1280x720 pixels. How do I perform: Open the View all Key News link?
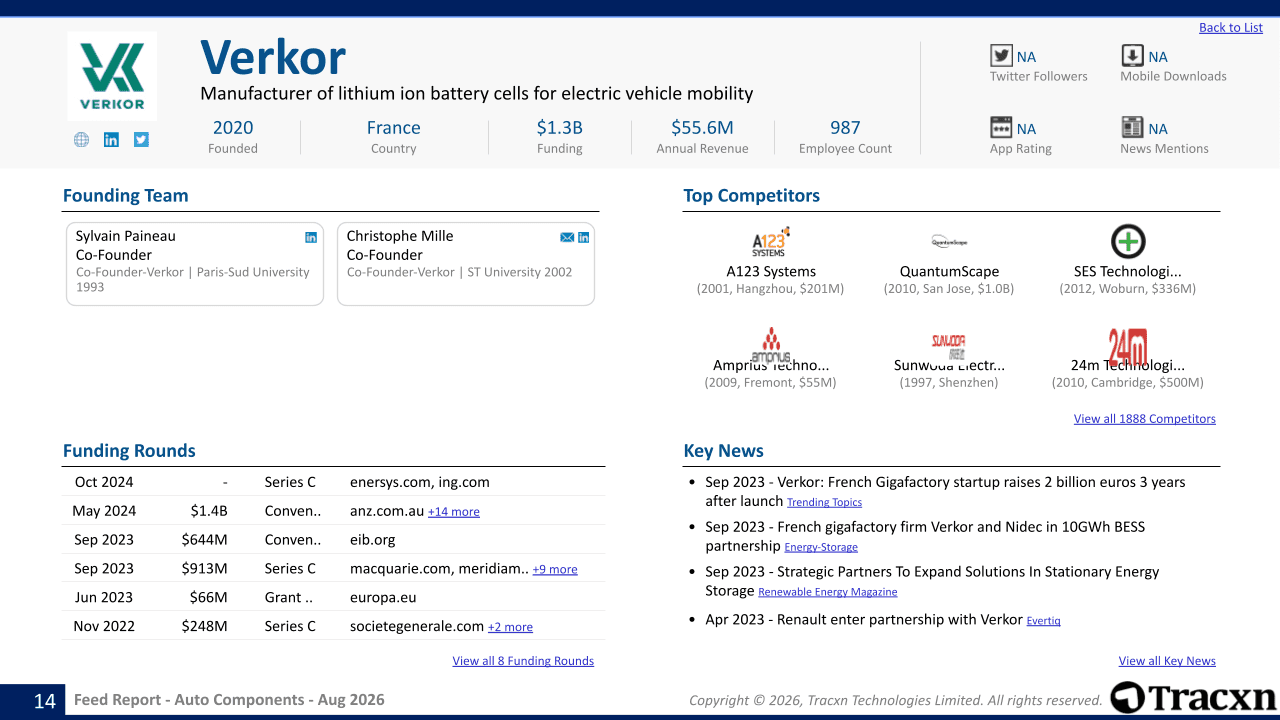tap(1167, 661)
